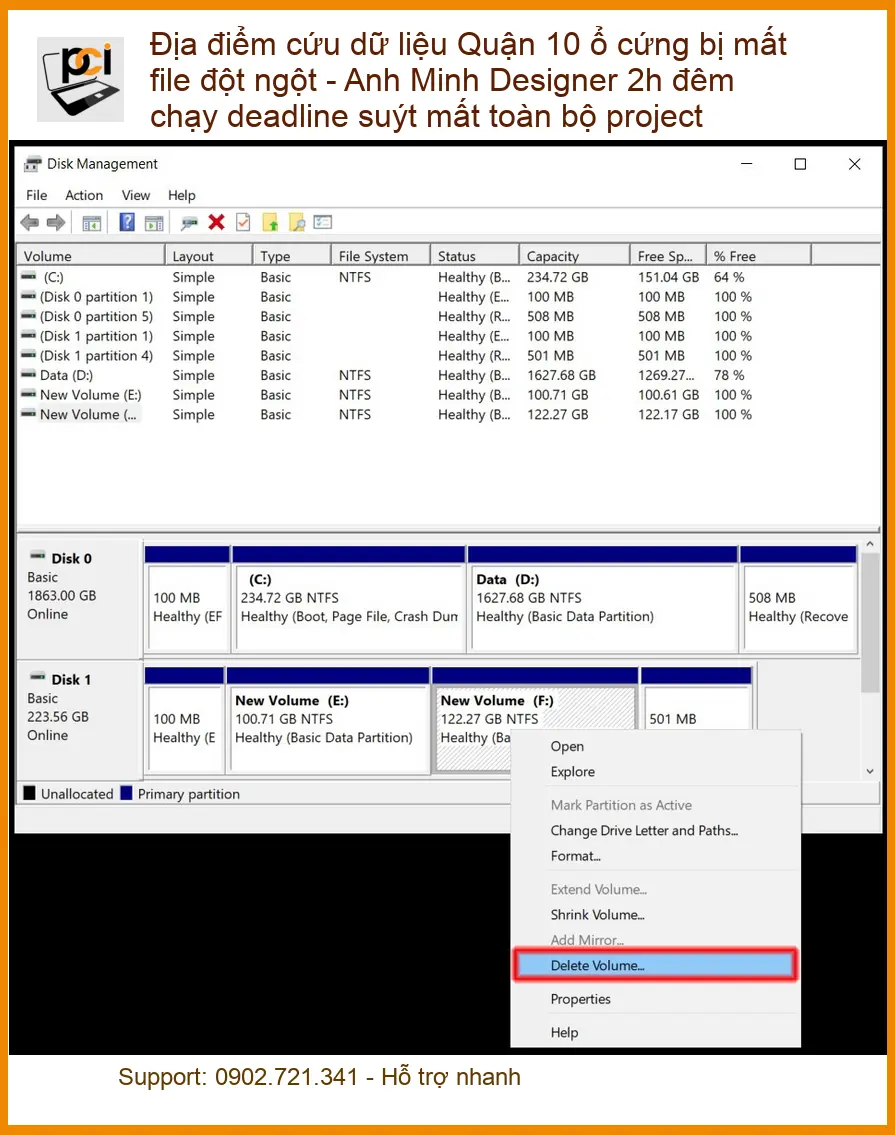Screen dimensions: 895x1135
Task: Click the blue Primary partition legend swatch
Action: pyautogui.click(x=126, y=793)
